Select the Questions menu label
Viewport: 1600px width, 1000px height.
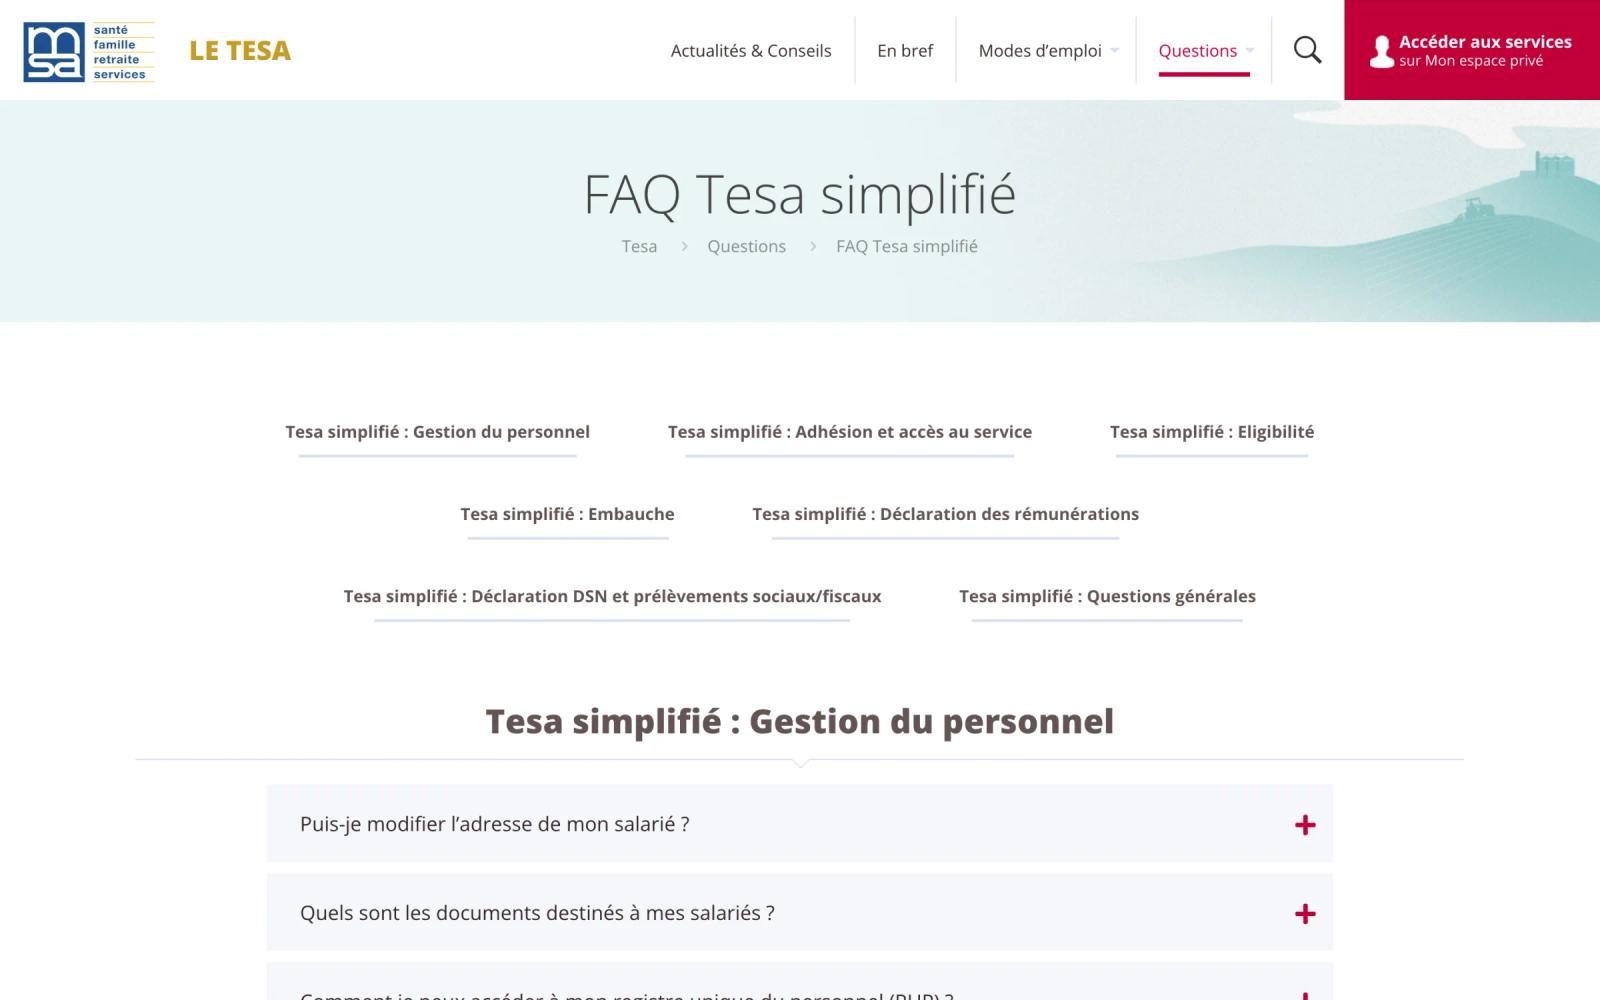click(x=1198, y=51)
